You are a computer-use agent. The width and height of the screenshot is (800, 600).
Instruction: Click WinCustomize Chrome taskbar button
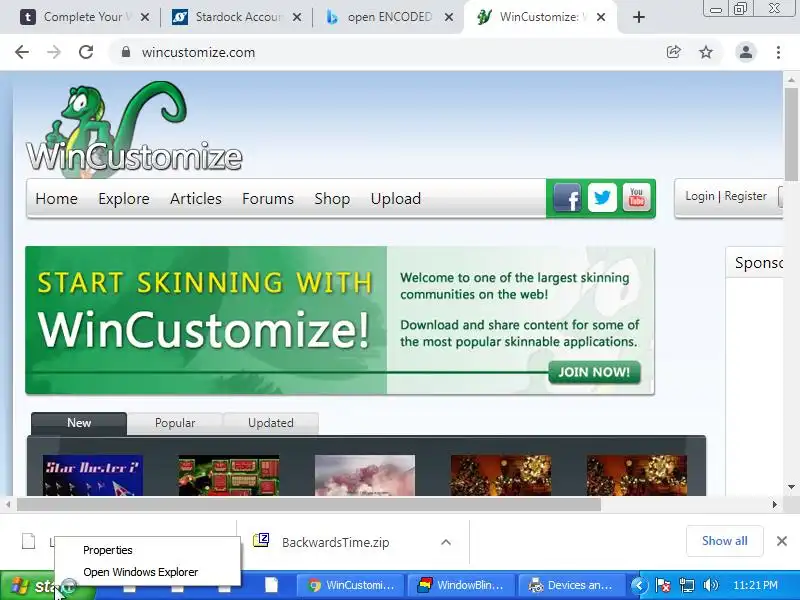click(x=351, y=585)
